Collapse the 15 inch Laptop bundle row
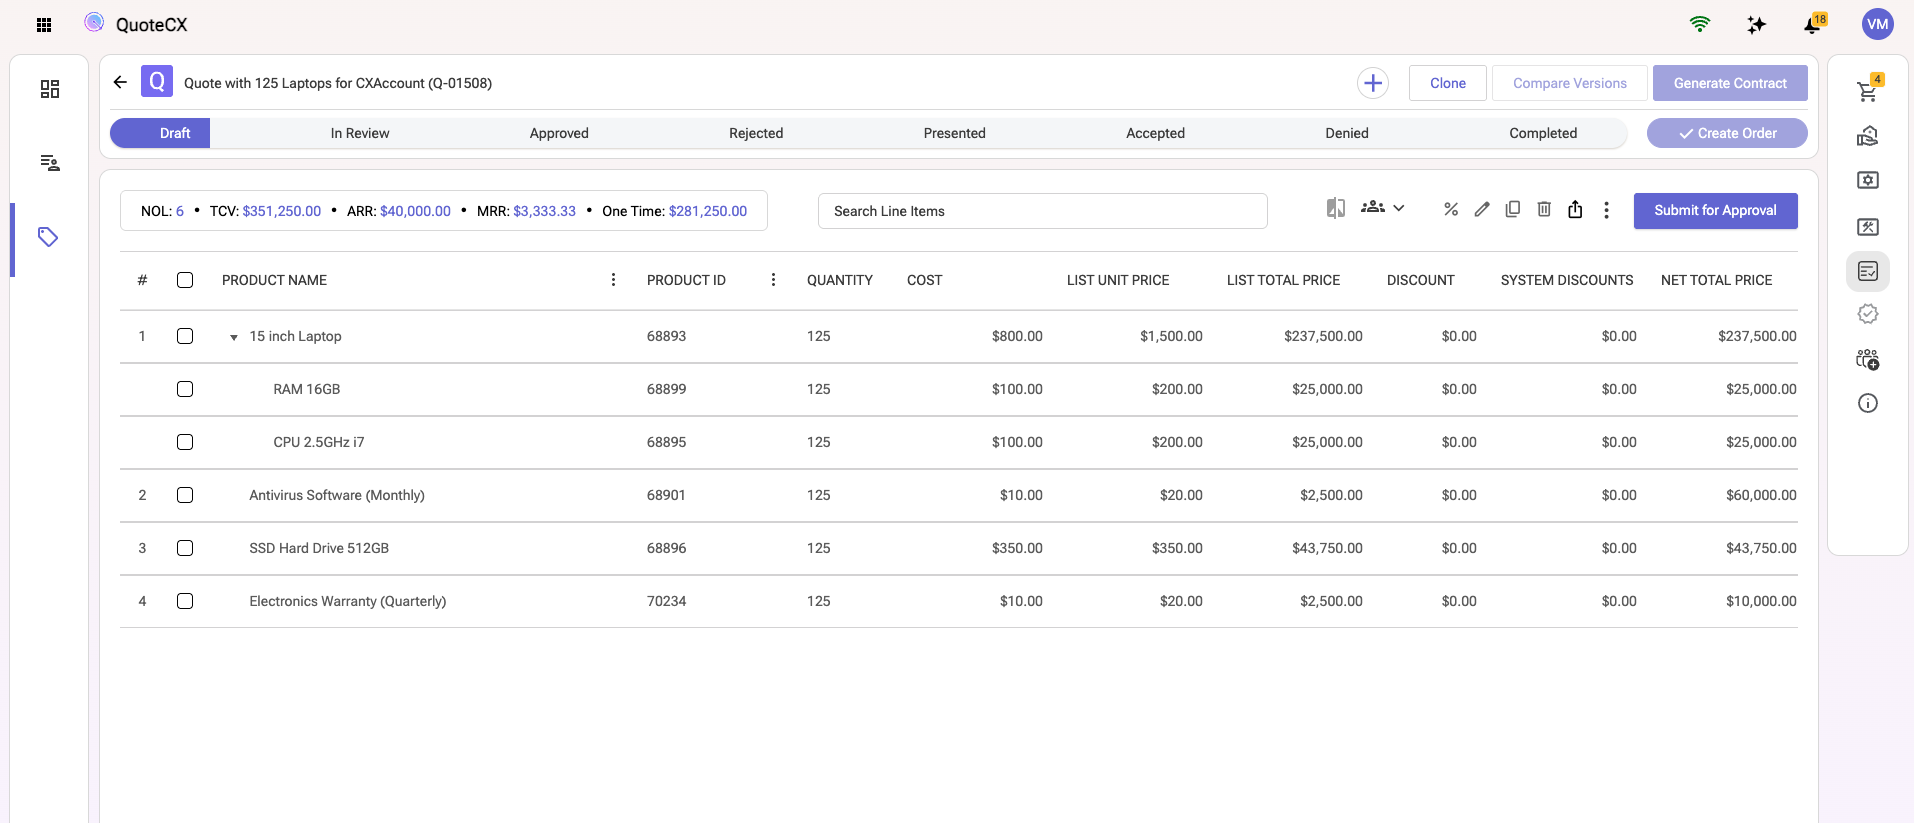 pyautogui.click(x=234, y=337)
